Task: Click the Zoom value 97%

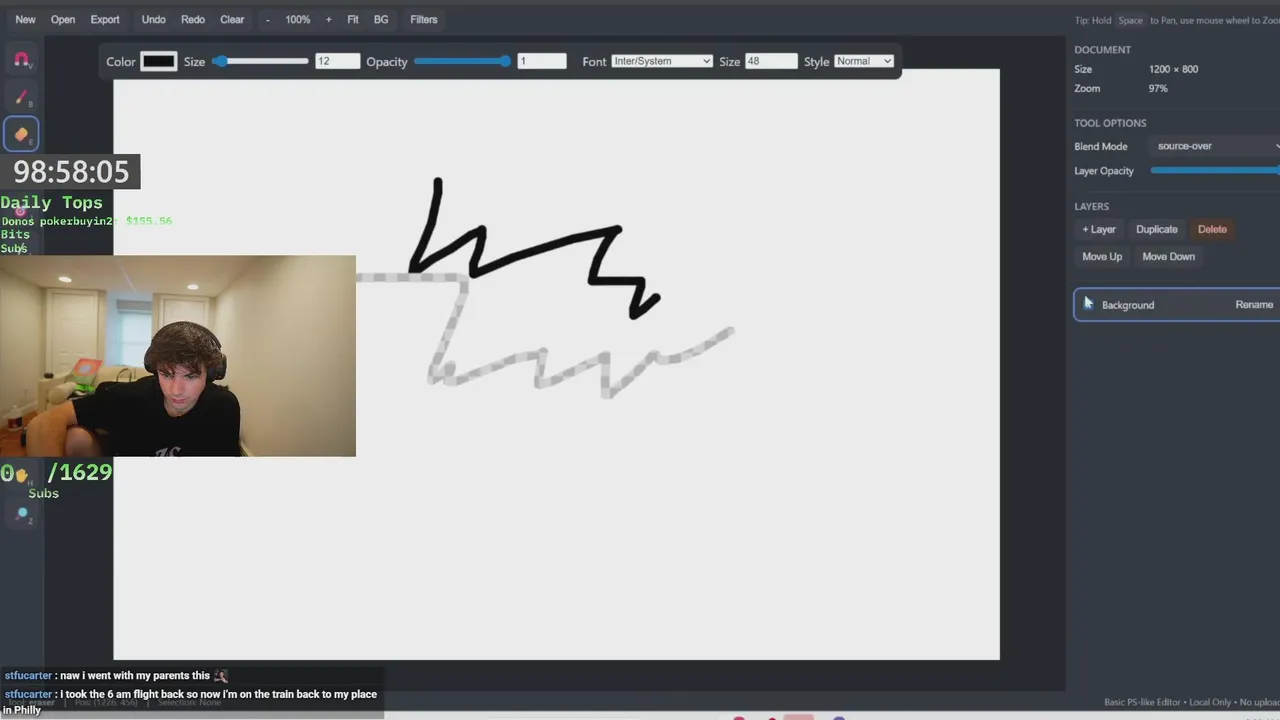Action: coord(1158,88)
